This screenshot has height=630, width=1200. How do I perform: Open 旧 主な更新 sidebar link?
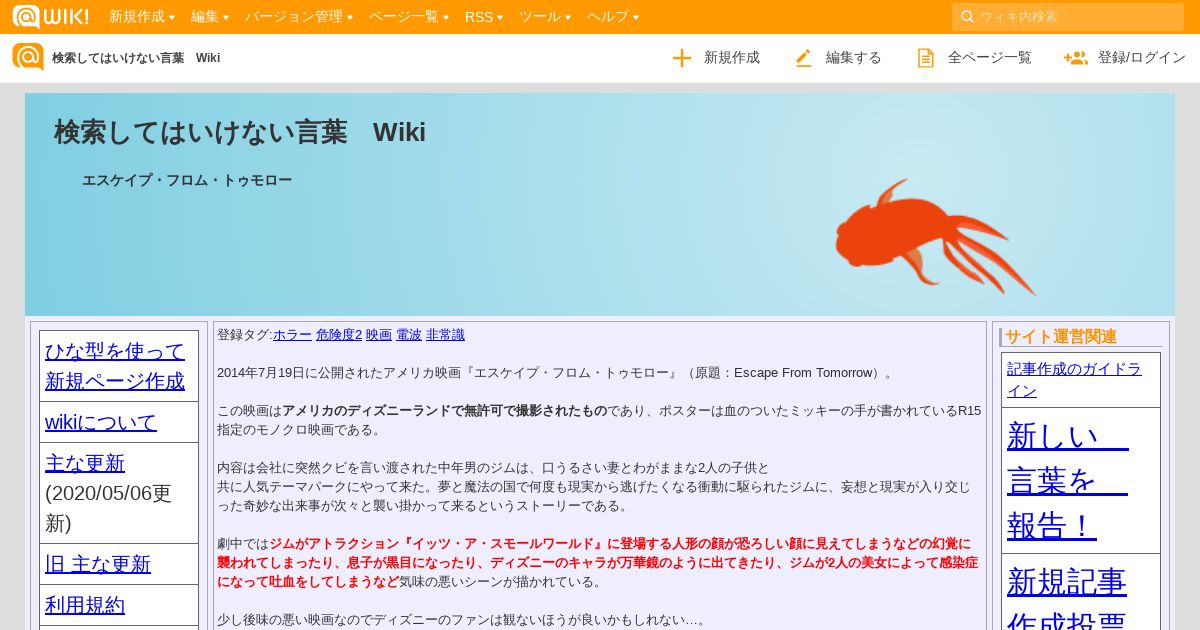98,564
